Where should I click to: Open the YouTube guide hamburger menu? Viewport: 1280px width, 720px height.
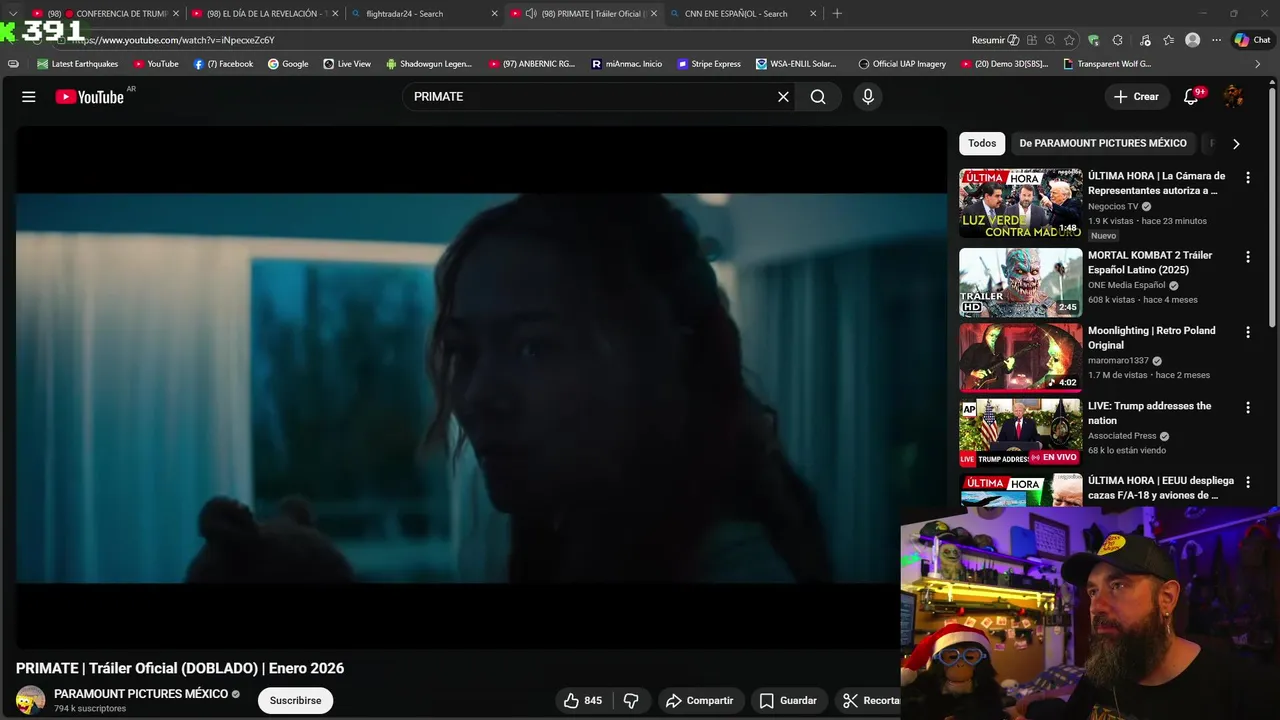[29, 97]
